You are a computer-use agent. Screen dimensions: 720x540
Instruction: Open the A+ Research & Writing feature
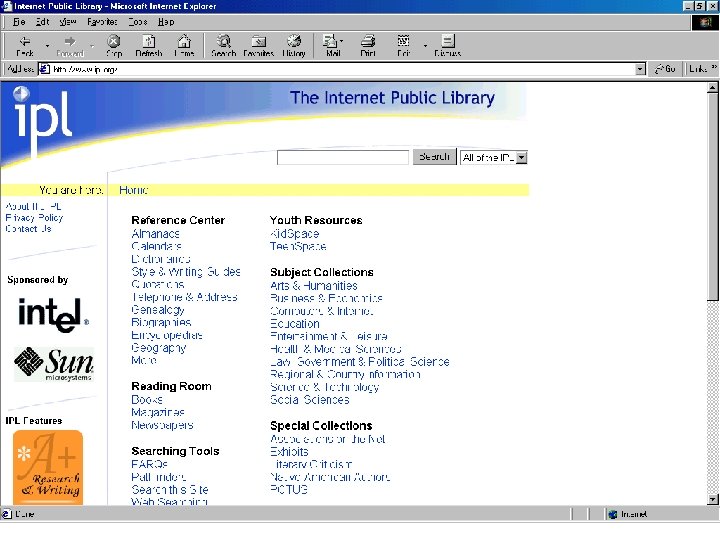click(x=48, y=467)
